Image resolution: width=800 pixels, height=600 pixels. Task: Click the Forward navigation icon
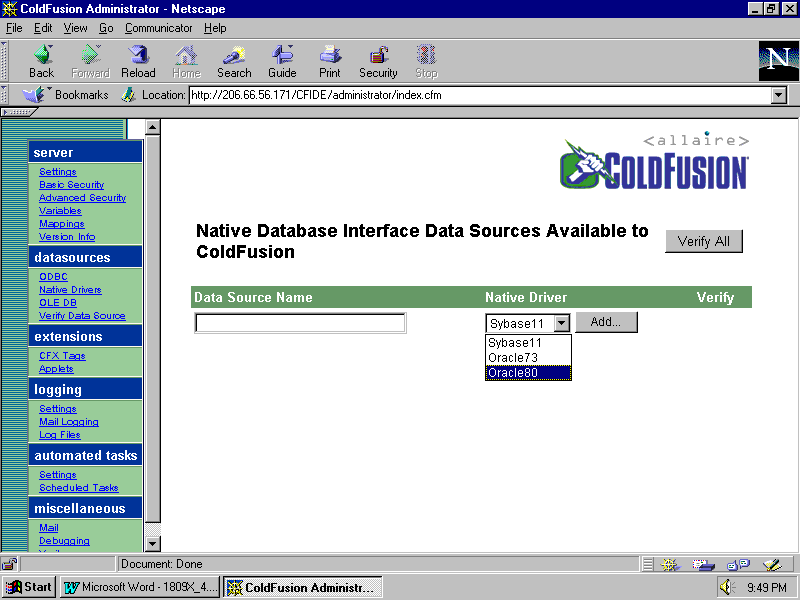(x=90, y=61)
